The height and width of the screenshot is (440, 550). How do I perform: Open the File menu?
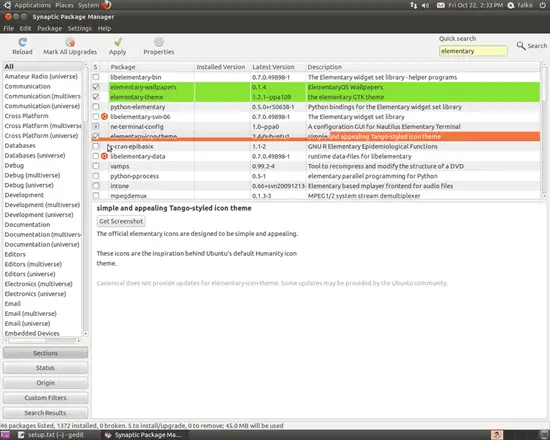click(8, 28)
